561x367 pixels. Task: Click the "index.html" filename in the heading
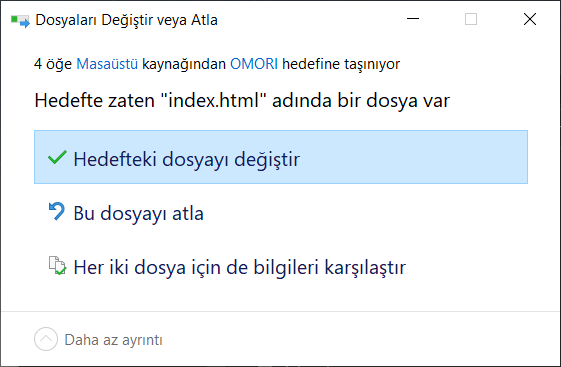(214, 100)
